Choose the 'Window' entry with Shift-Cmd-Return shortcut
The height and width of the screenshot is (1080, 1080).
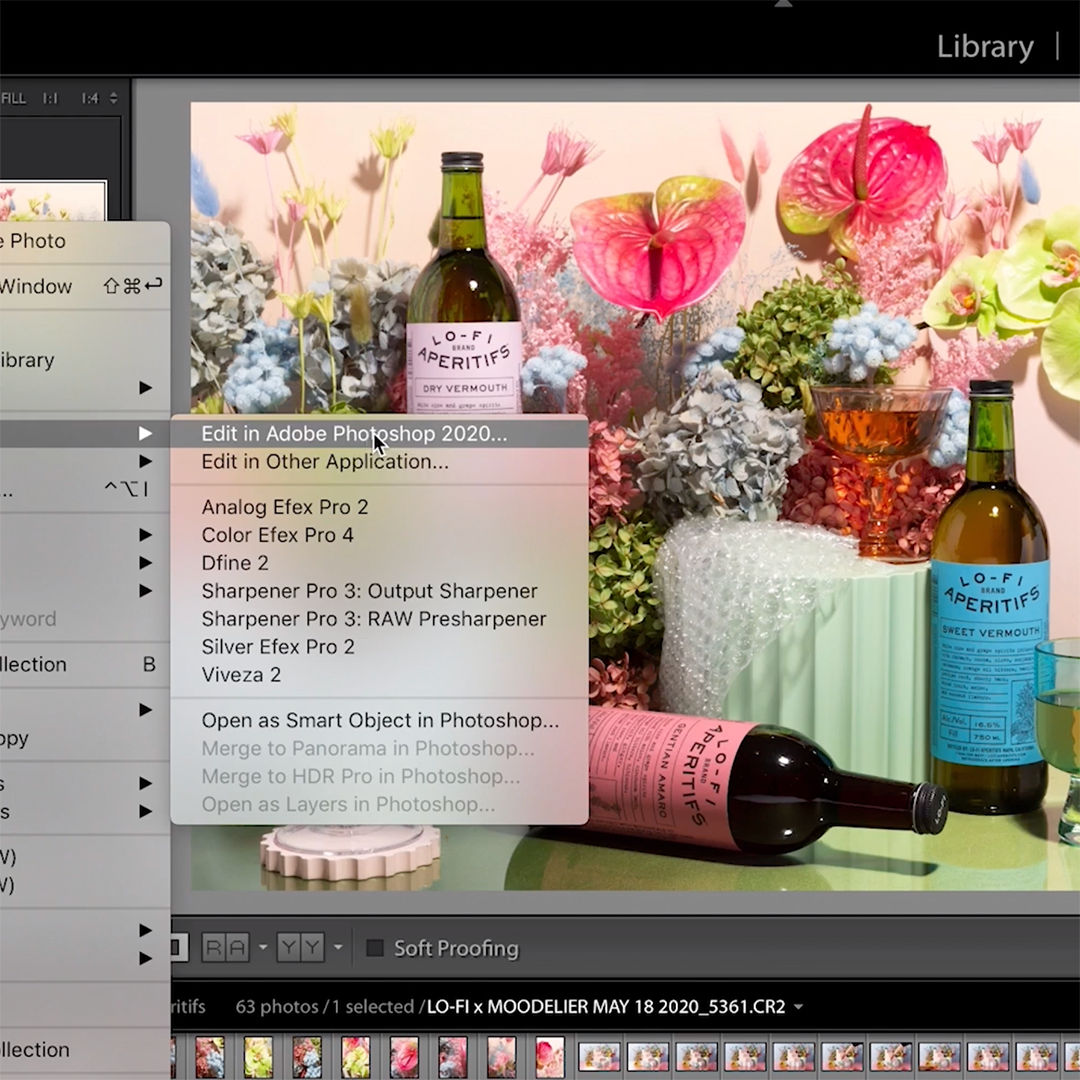pos(85,286)
